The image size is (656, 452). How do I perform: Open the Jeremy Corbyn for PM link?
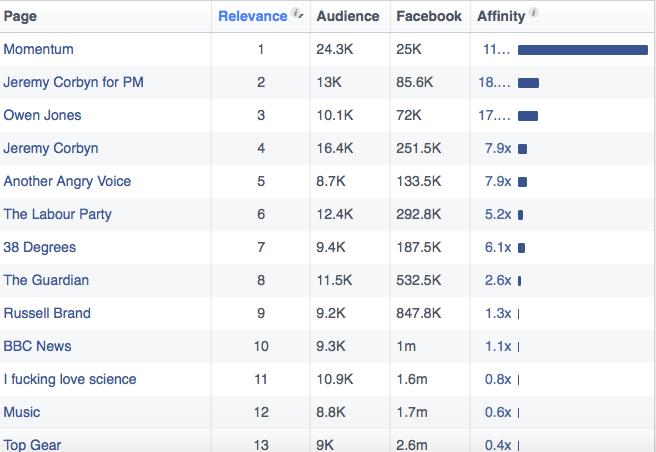coord(74,82)
